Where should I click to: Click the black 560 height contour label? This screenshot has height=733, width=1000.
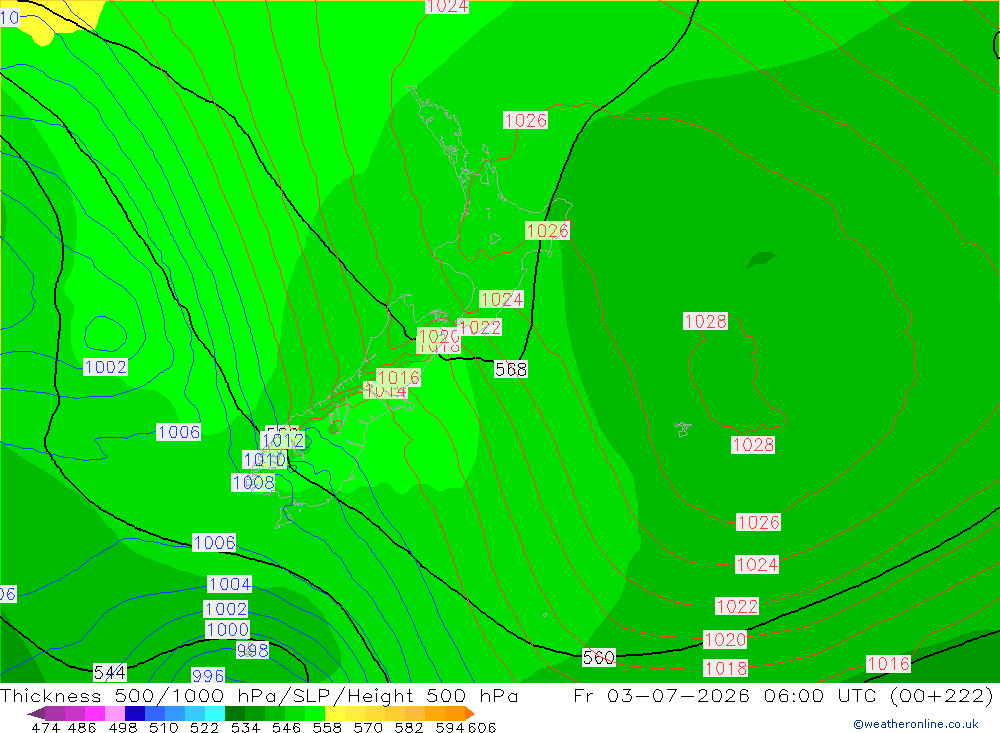[x=599, y=658]
